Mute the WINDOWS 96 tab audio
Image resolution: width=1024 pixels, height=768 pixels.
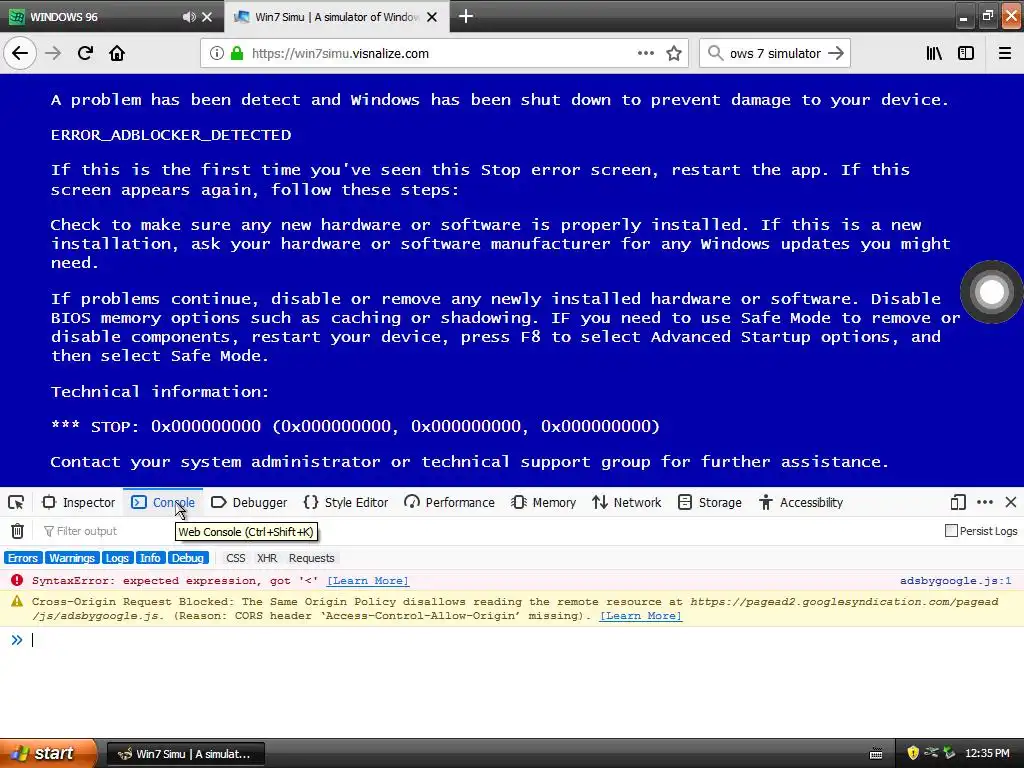[x=189, y=17]
